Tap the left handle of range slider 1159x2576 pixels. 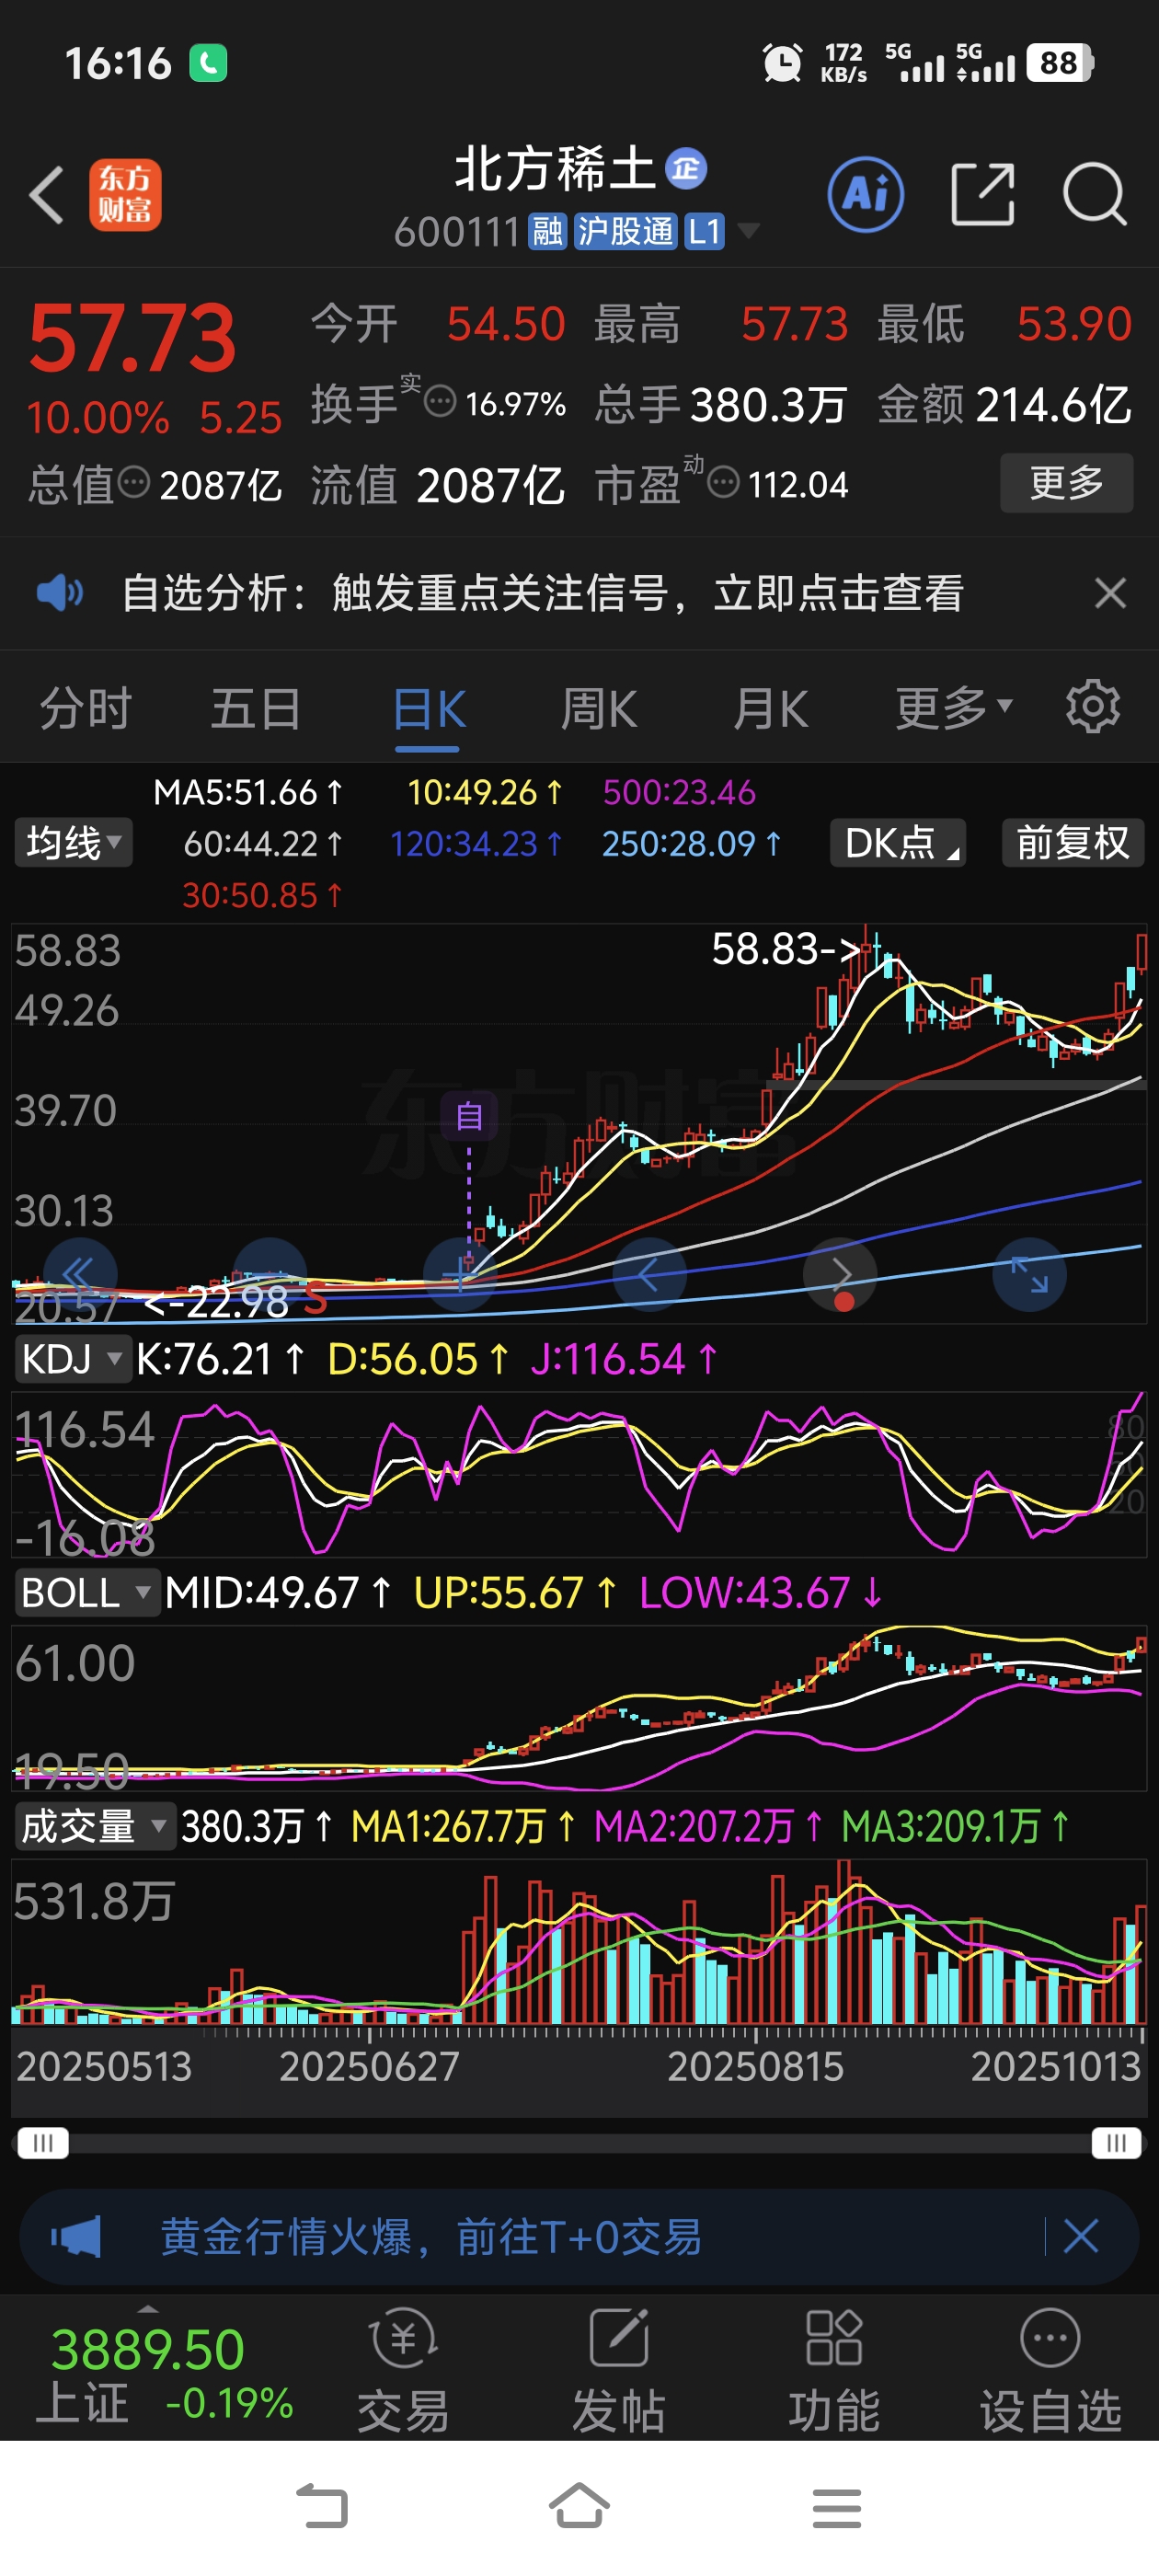pos(43,2142)
